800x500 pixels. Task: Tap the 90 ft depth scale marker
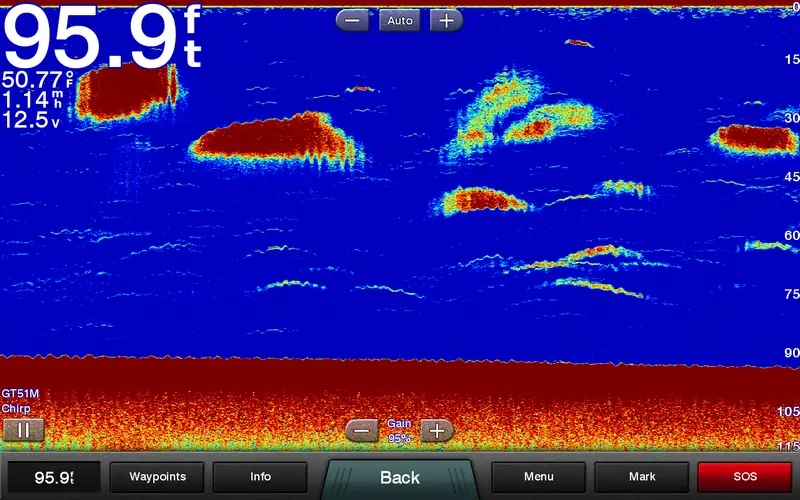click(790, 353)
